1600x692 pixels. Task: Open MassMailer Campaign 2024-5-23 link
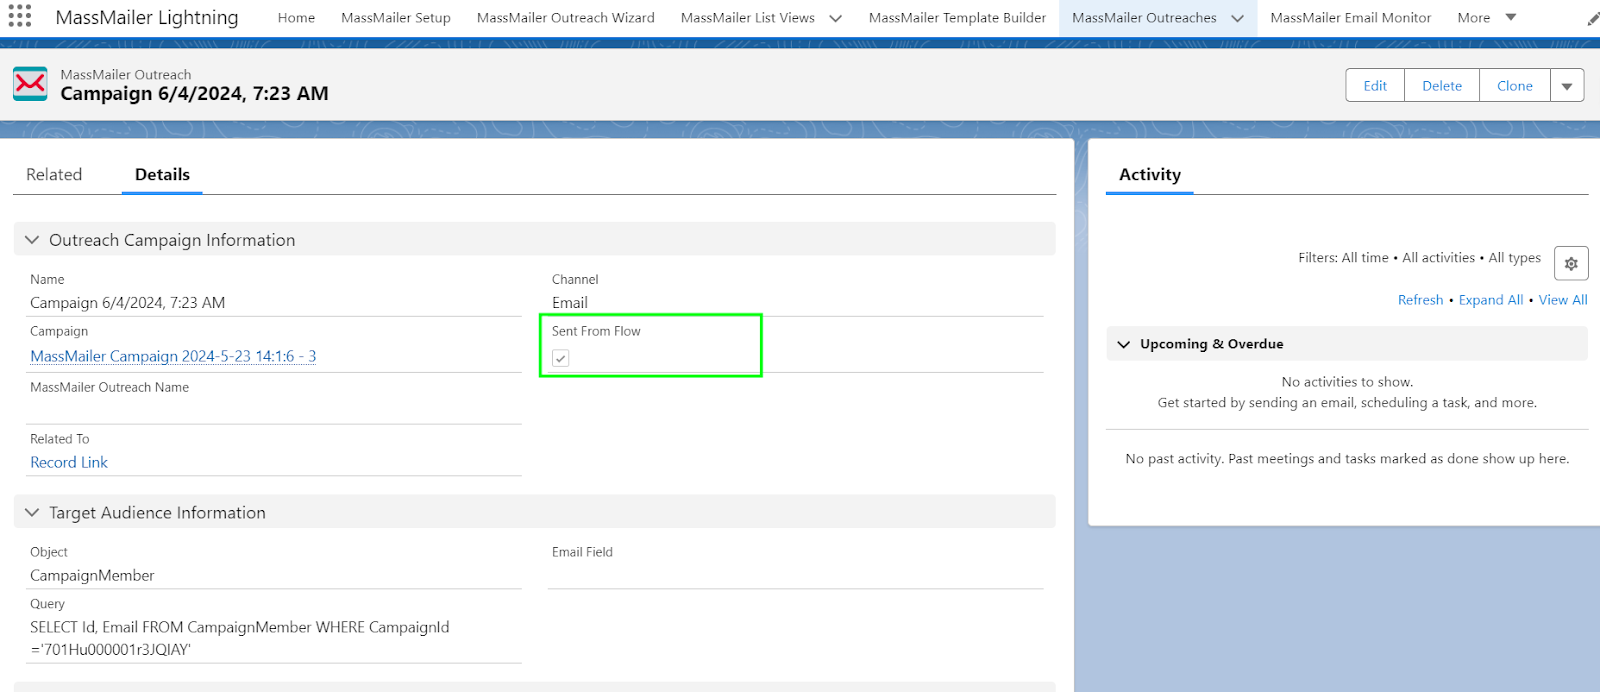coord(173,356)
